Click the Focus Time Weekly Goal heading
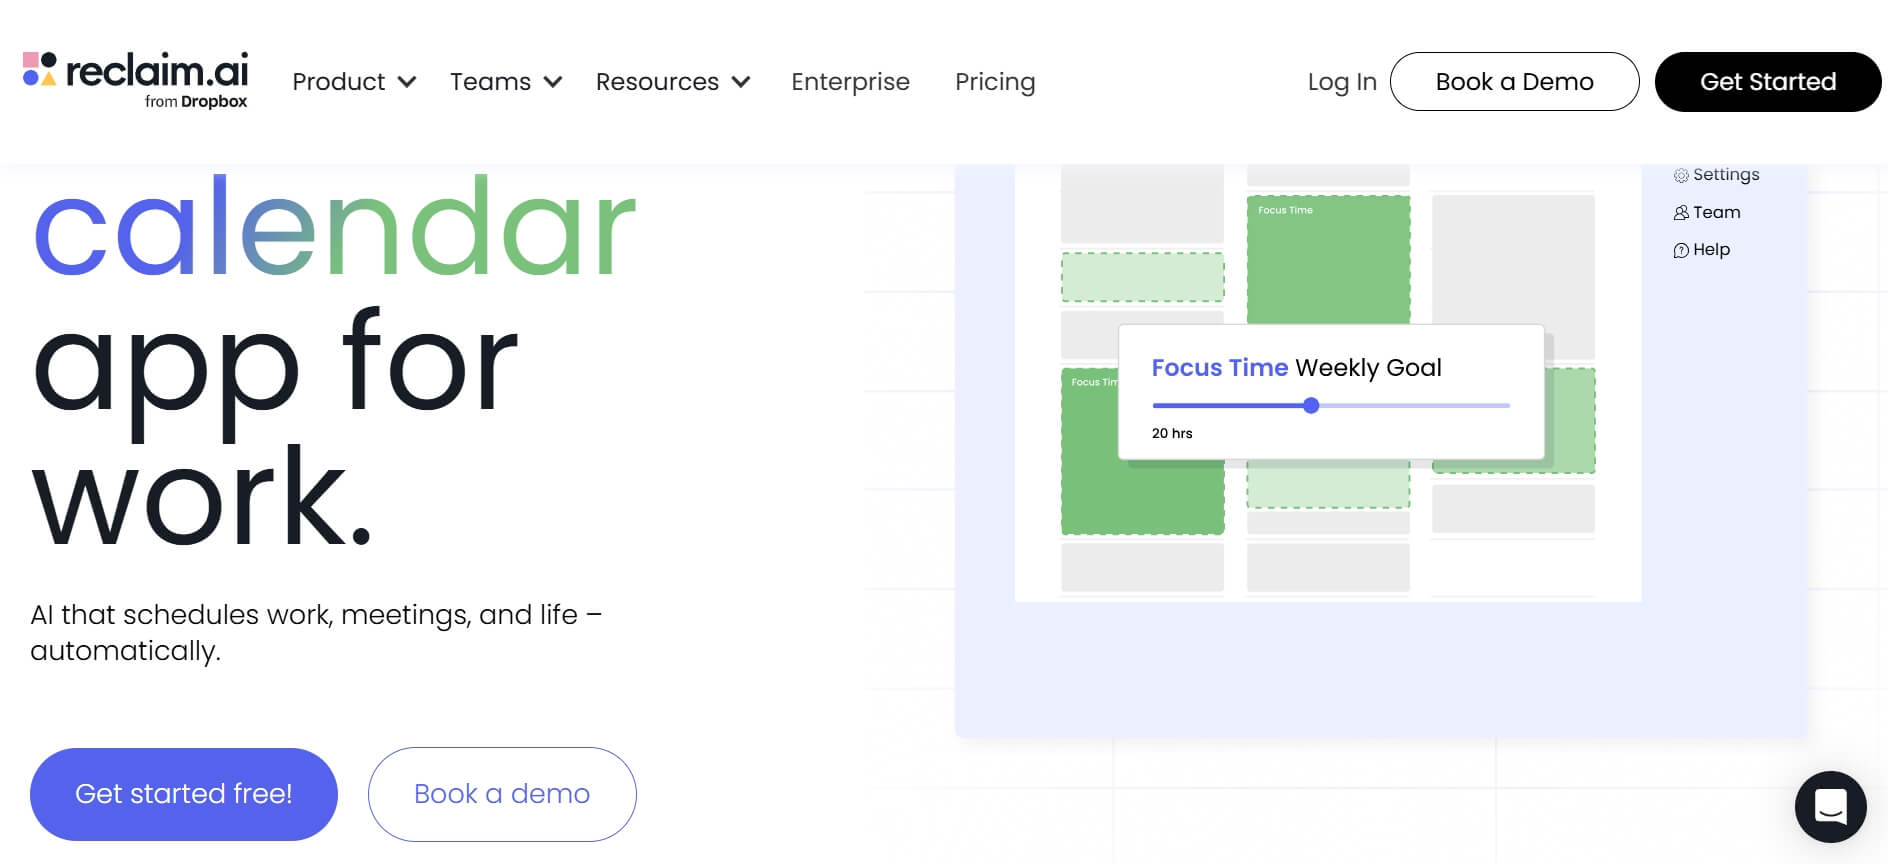This screenshot has height=864, width=1888. click(1296, 368)
